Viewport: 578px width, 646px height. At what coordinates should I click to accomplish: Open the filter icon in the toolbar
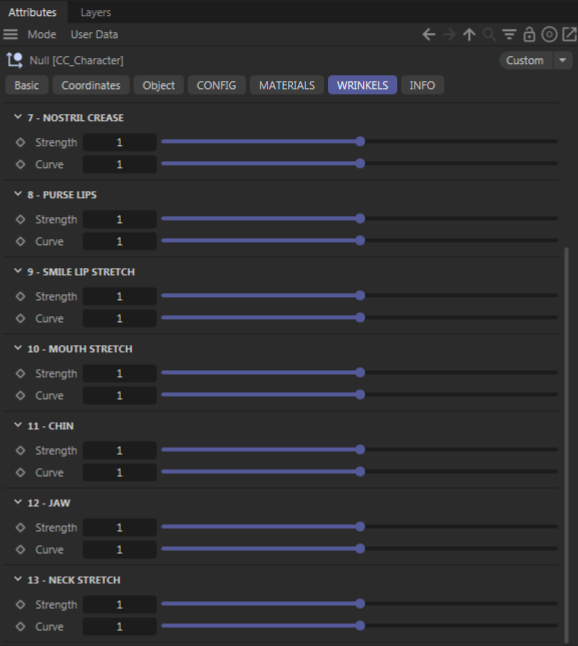[509, 35]
